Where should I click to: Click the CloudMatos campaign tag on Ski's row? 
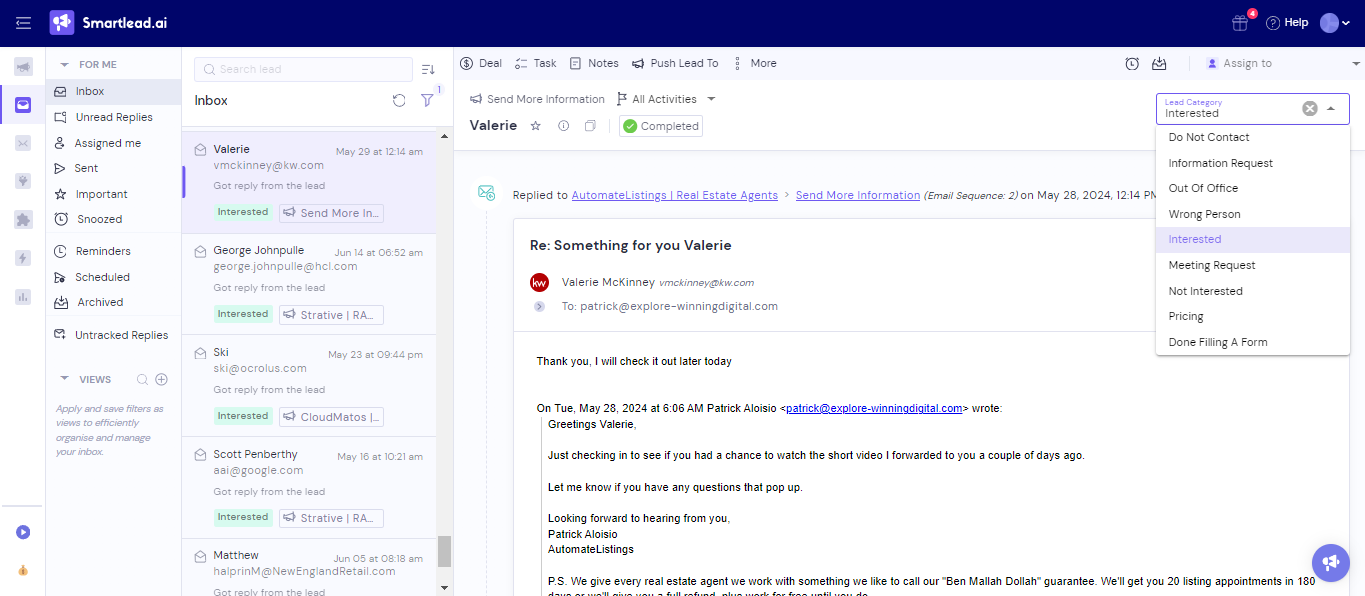click(x=331, y=417)
